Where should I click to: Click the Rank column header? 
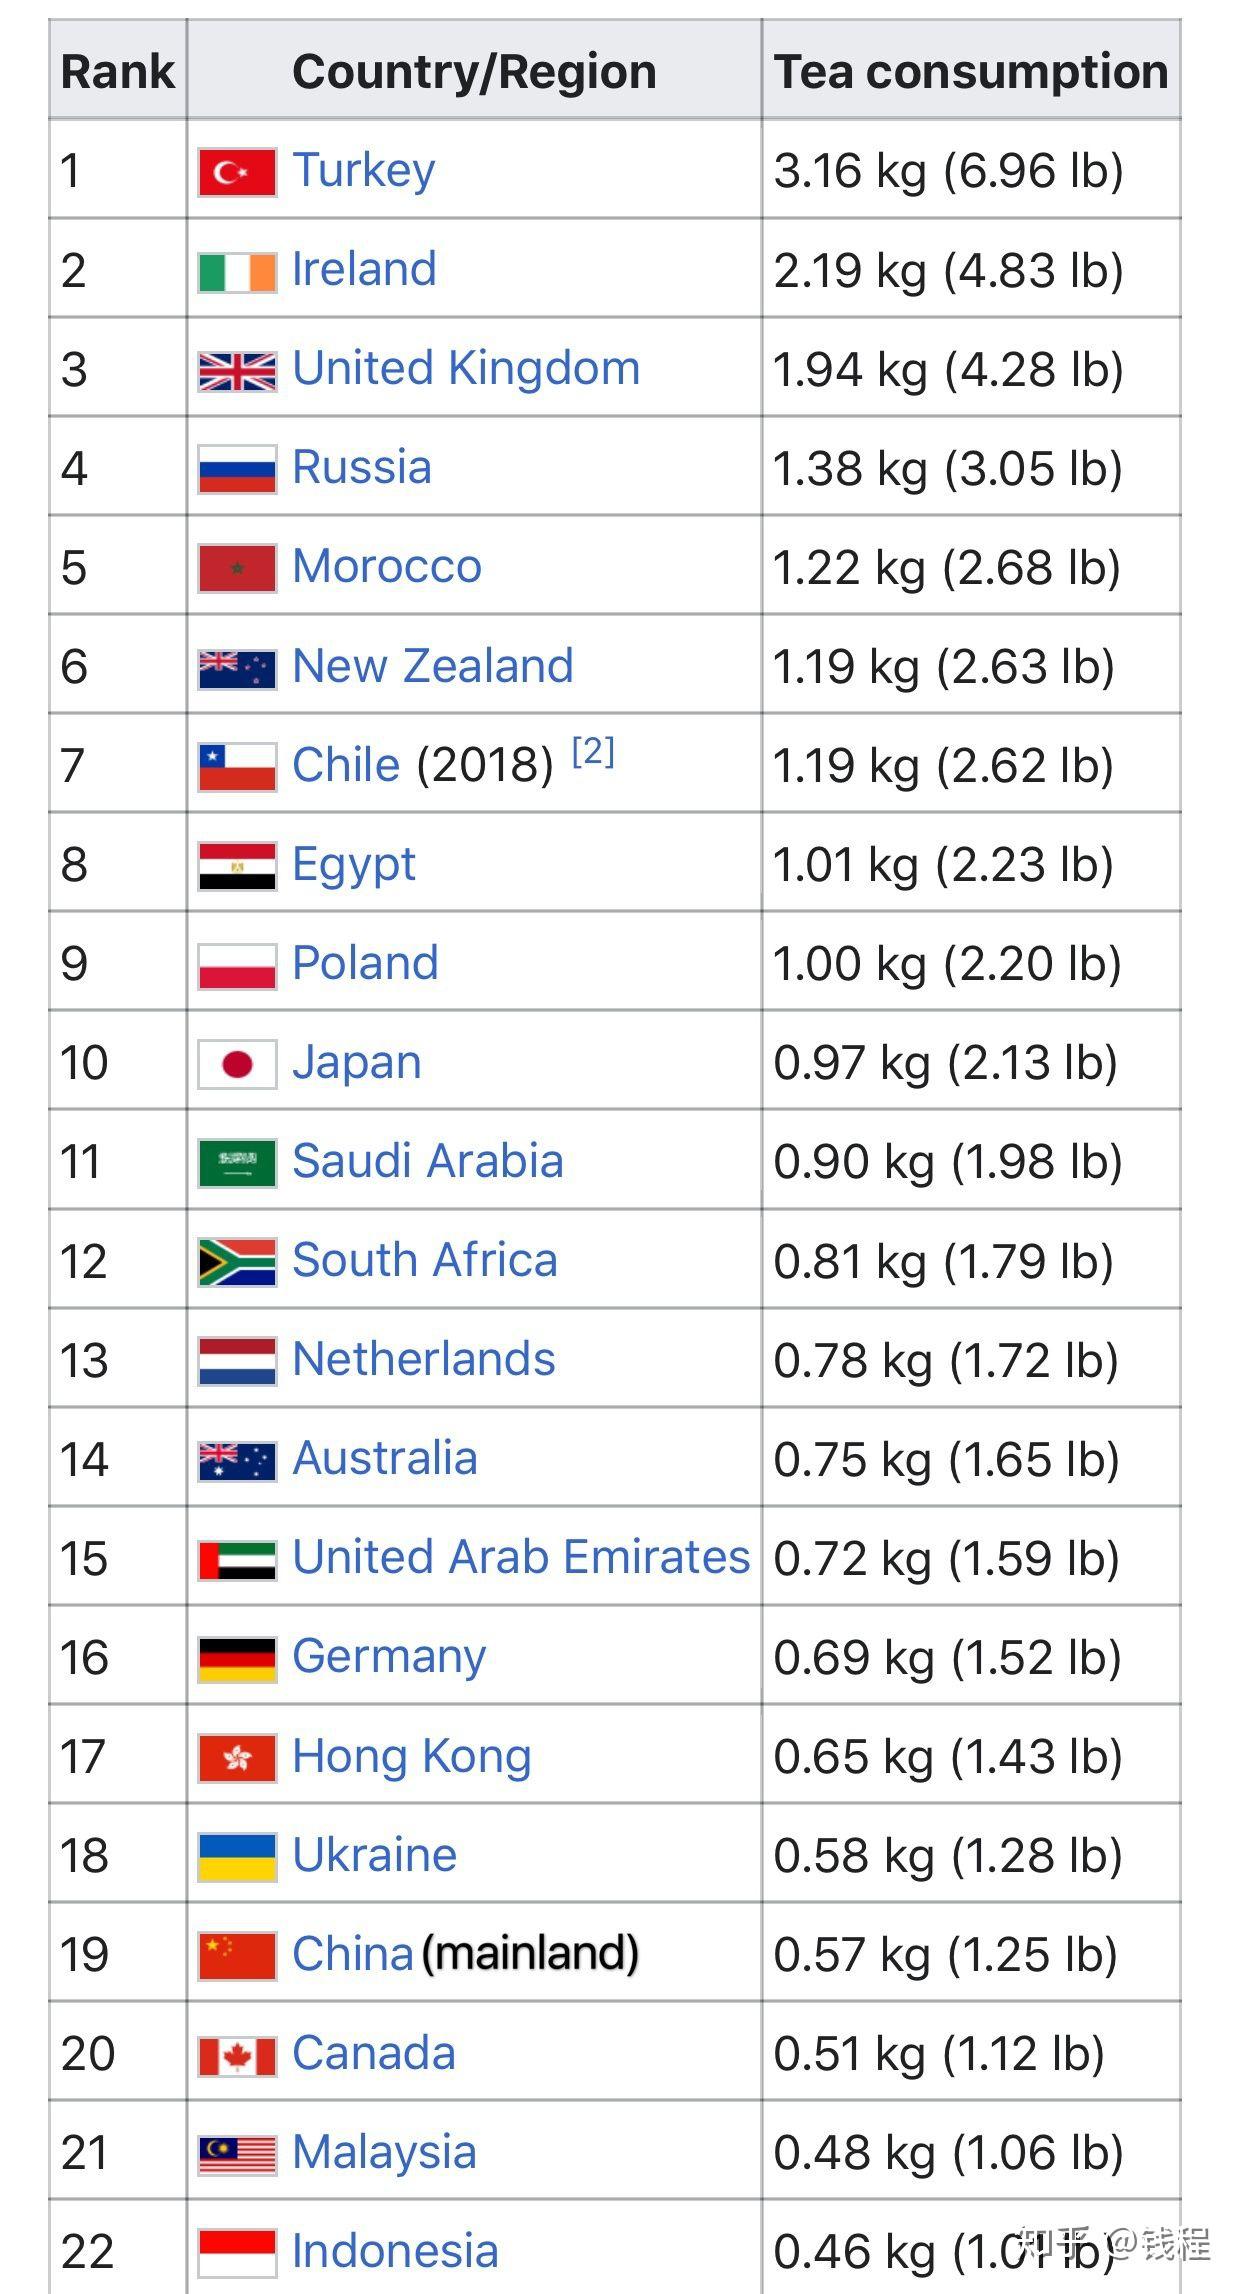point(117,71)
